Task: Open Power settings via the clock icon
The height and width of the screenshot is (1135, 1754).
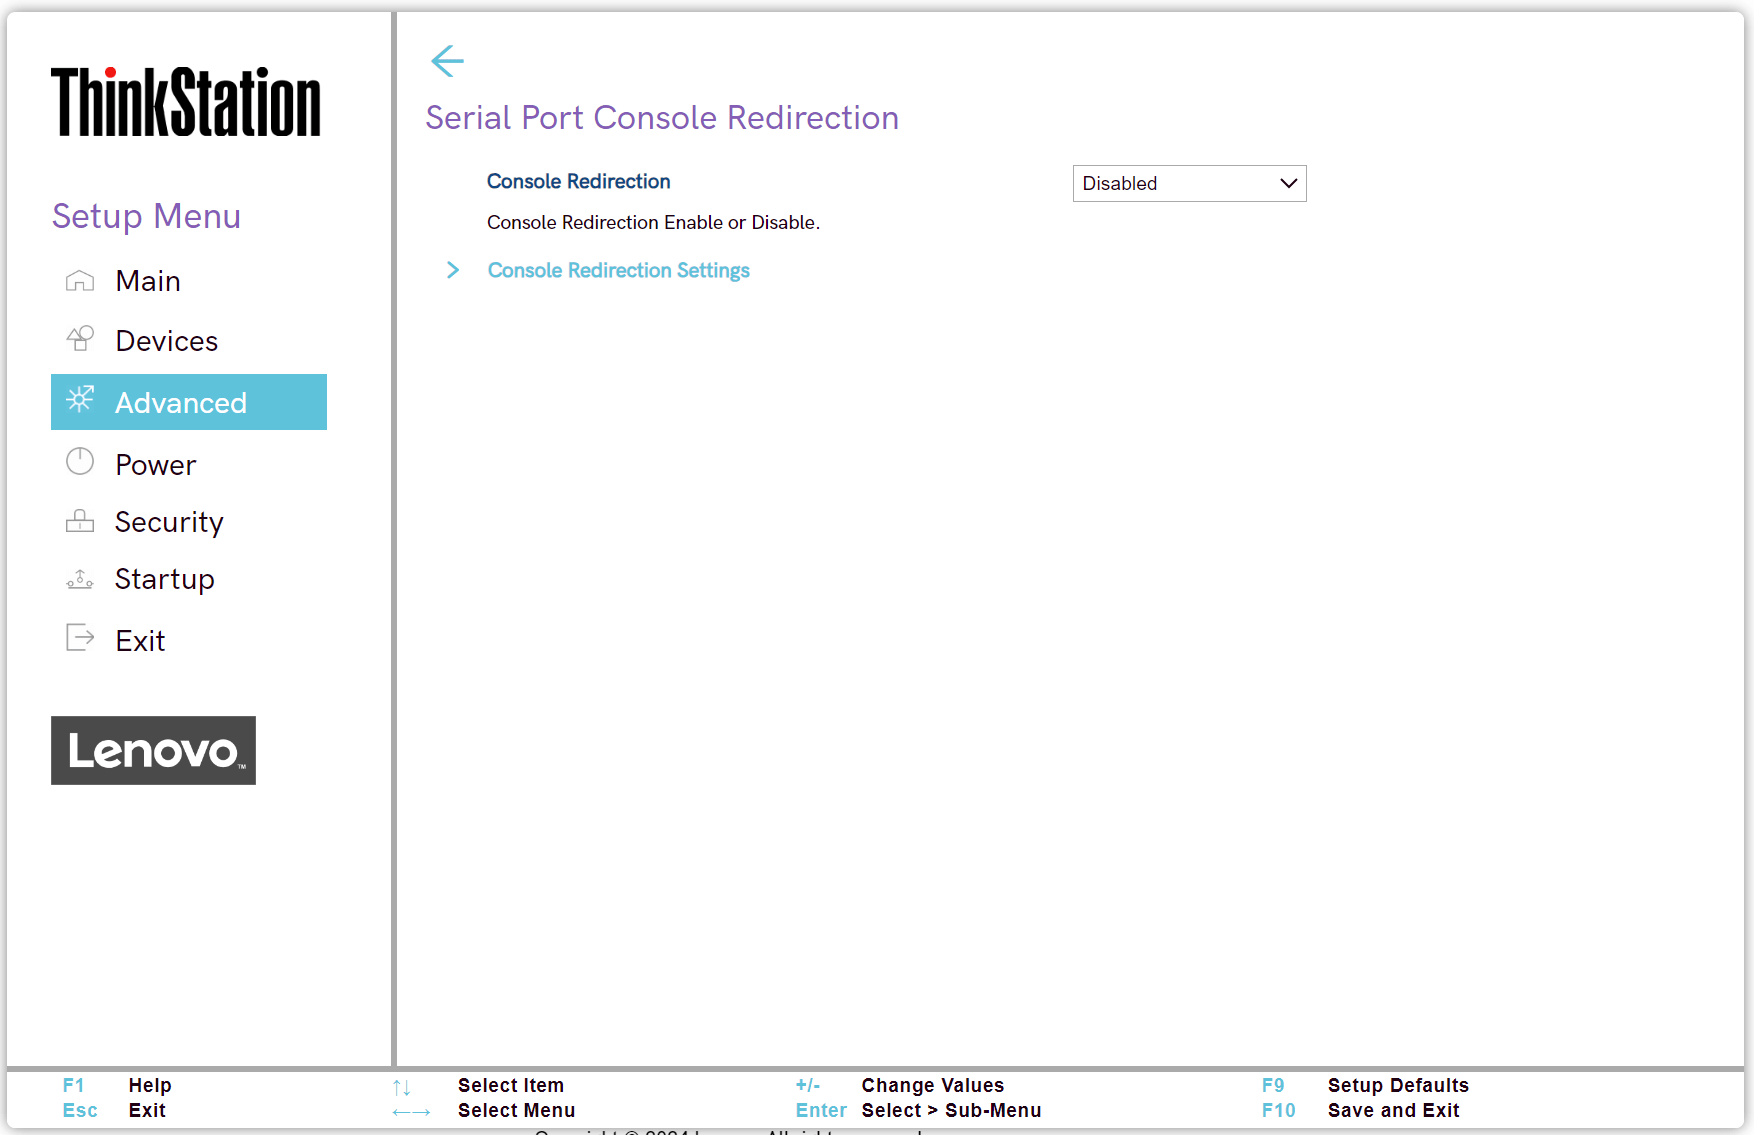Action: pos(79,462)
